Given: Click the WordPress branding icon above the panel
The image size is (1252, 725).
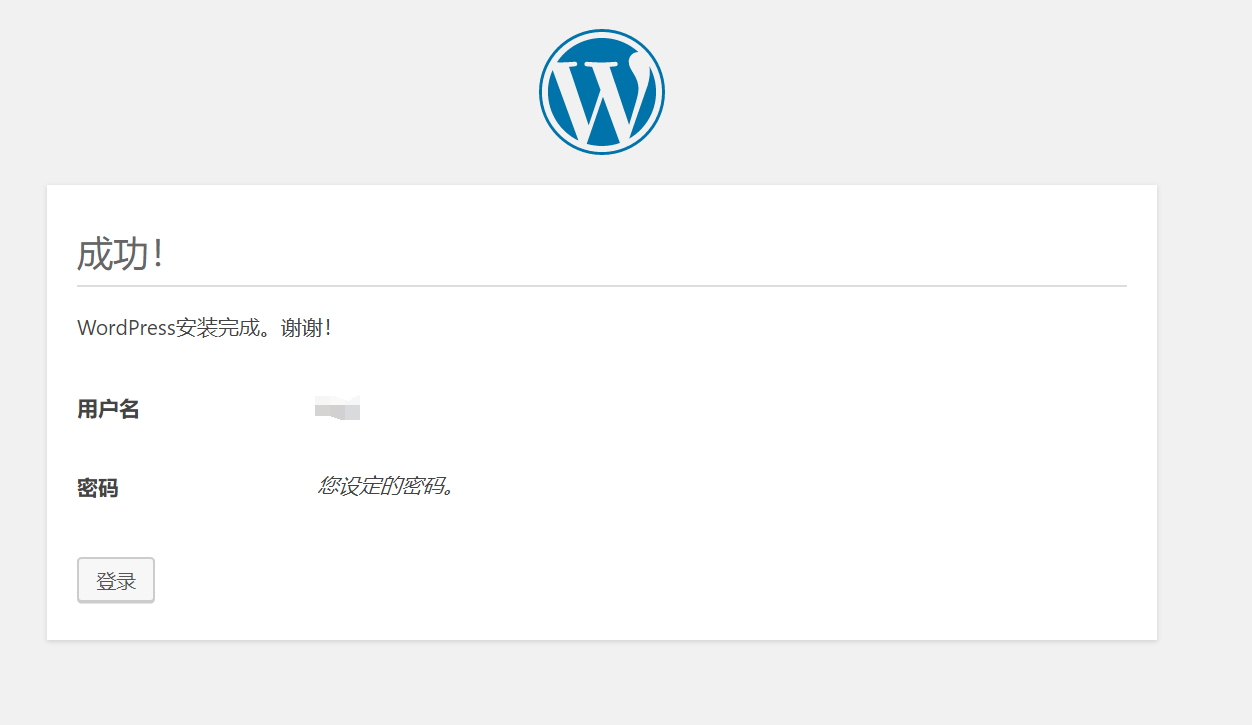Looking at the screenshot, I should pyautogui.click(x=601, y=90).
